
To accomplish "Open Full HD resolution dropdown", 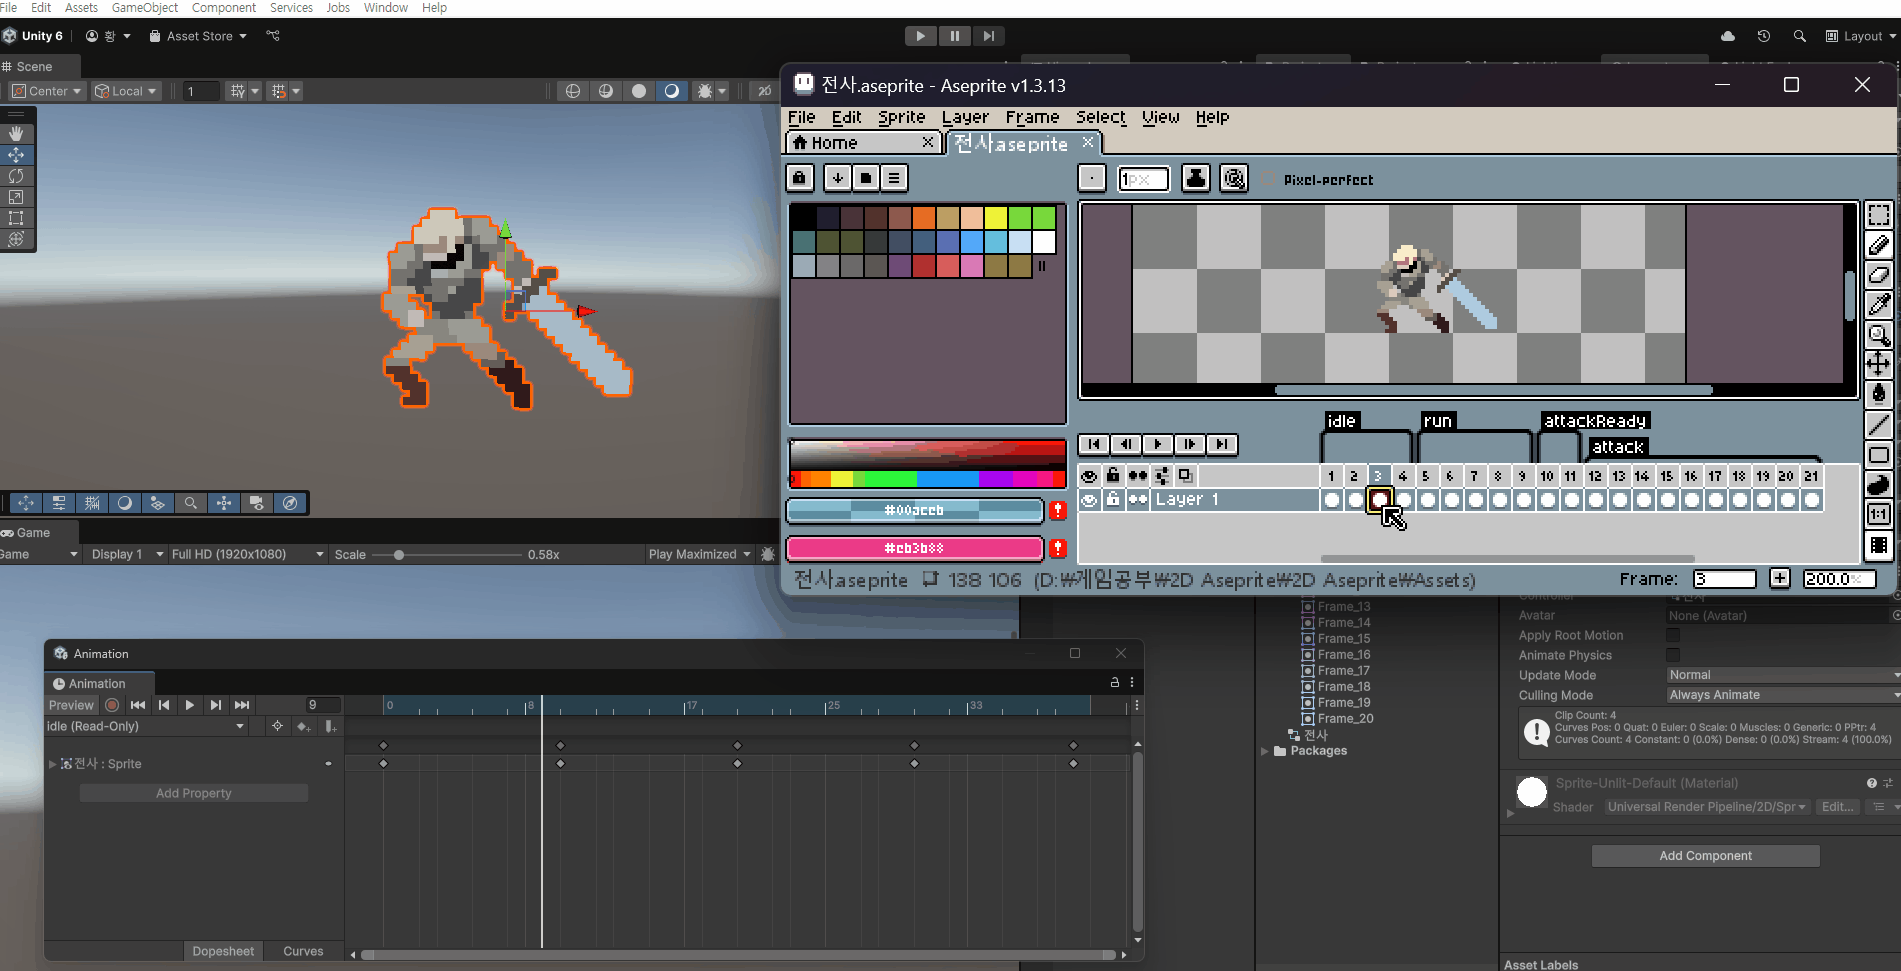I will (x=247, y=554).
